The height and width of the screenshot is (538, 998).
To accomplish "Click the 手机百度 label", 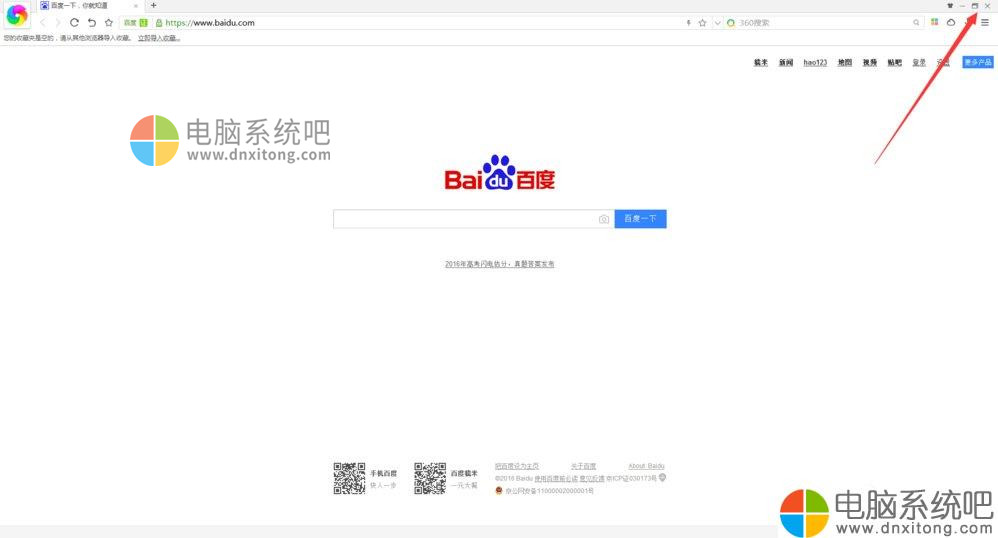I will tap(383, 473).
